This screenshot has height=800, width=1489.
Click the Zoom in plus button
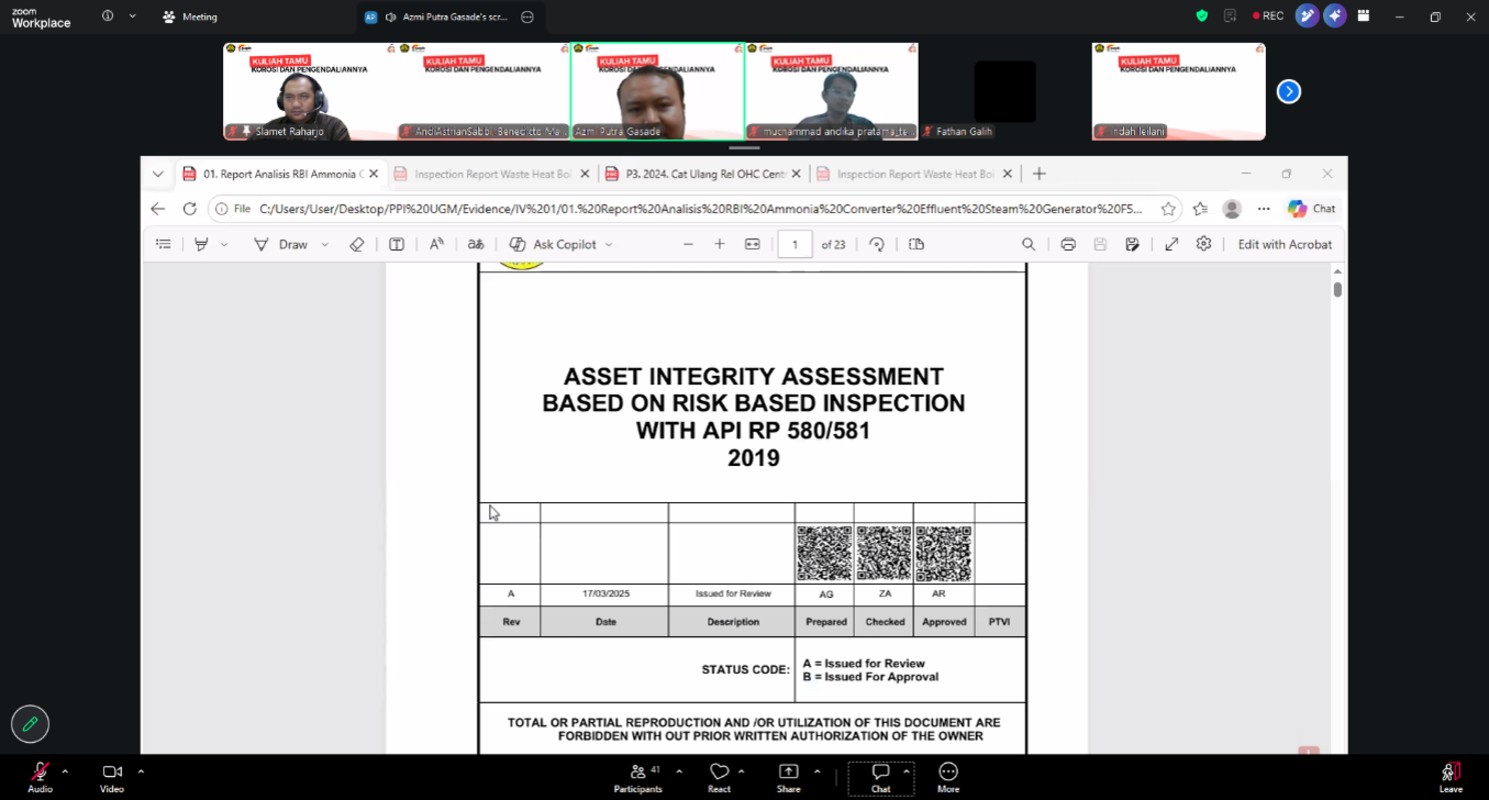(x=719, y=244)
